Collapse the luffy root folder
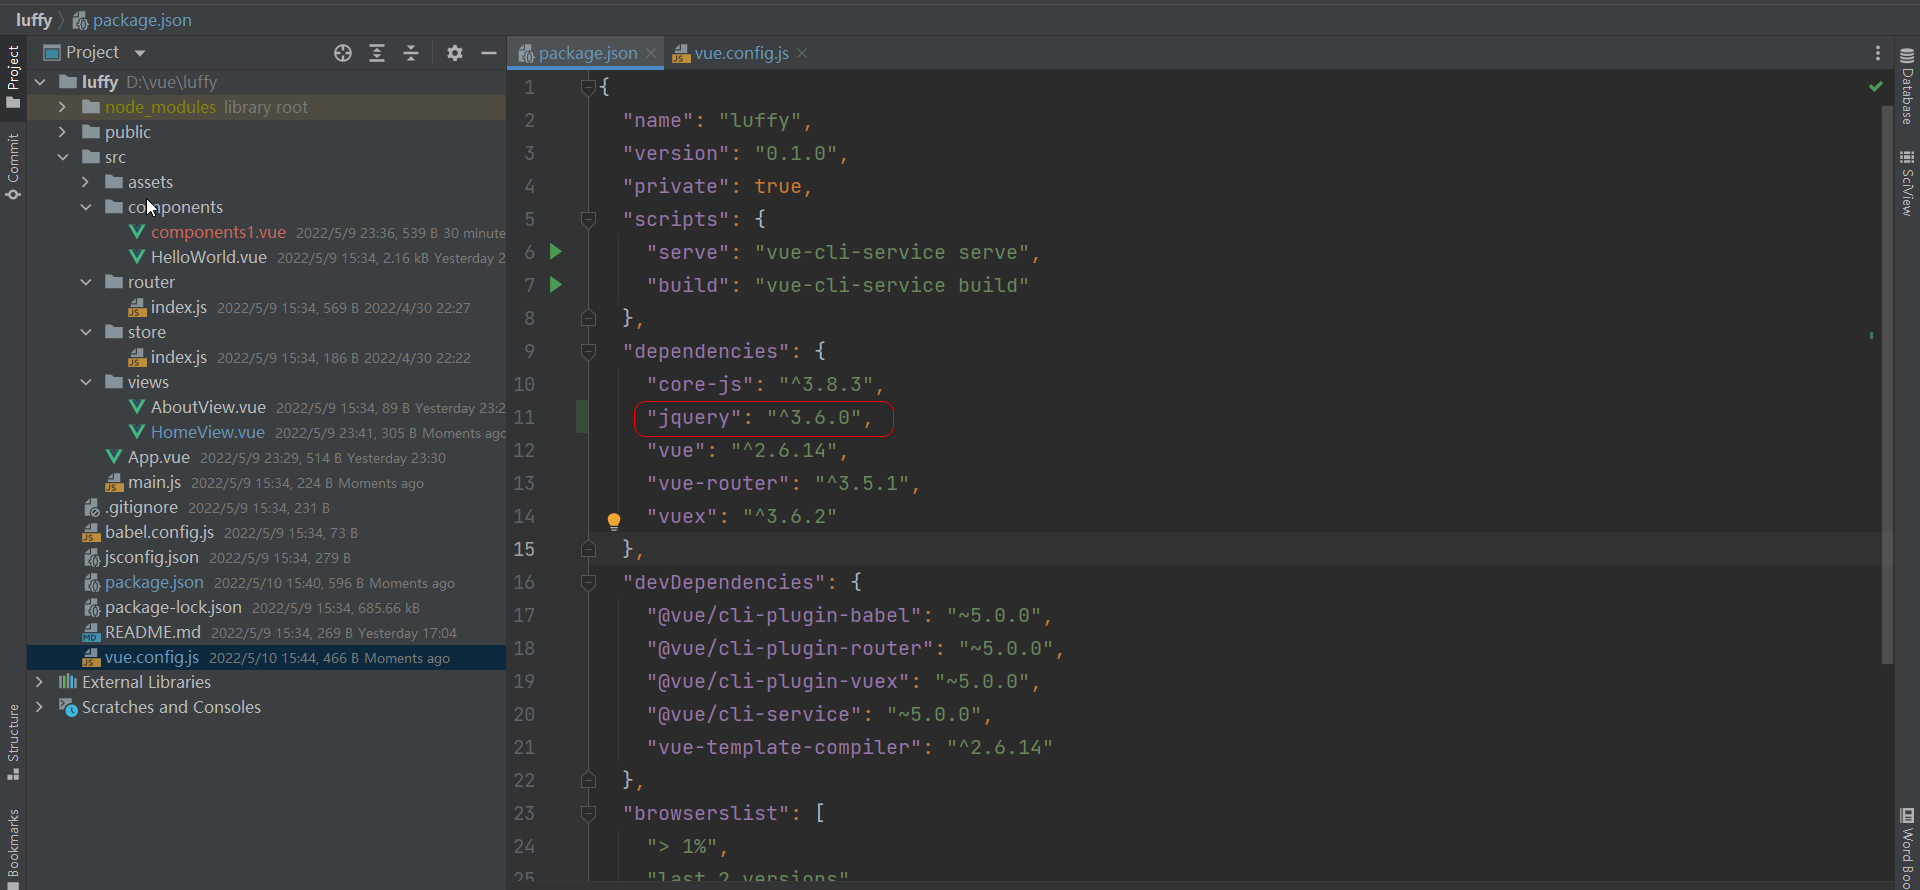Screen dimensions: 1920x890 point(40,82)
